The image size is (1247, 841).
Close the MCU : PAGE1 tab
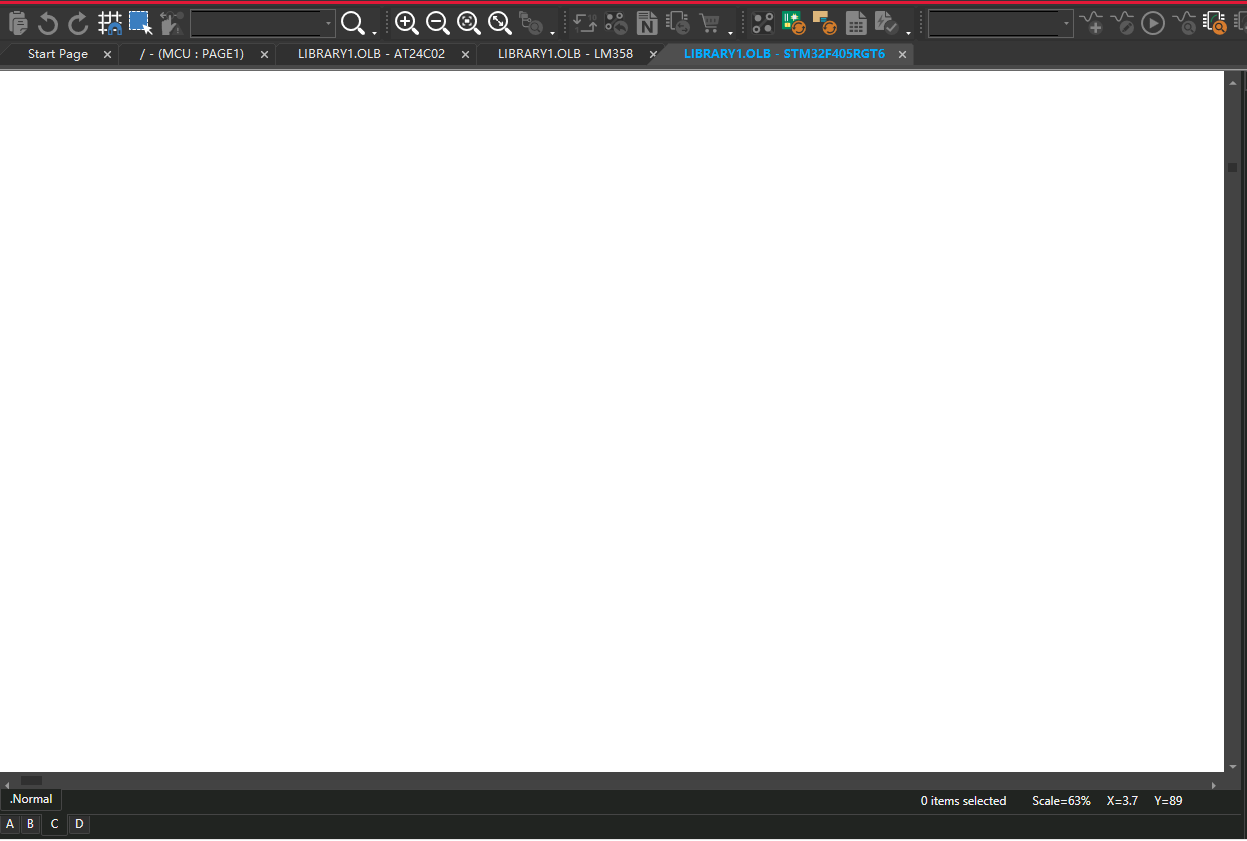tap(264, 55)
